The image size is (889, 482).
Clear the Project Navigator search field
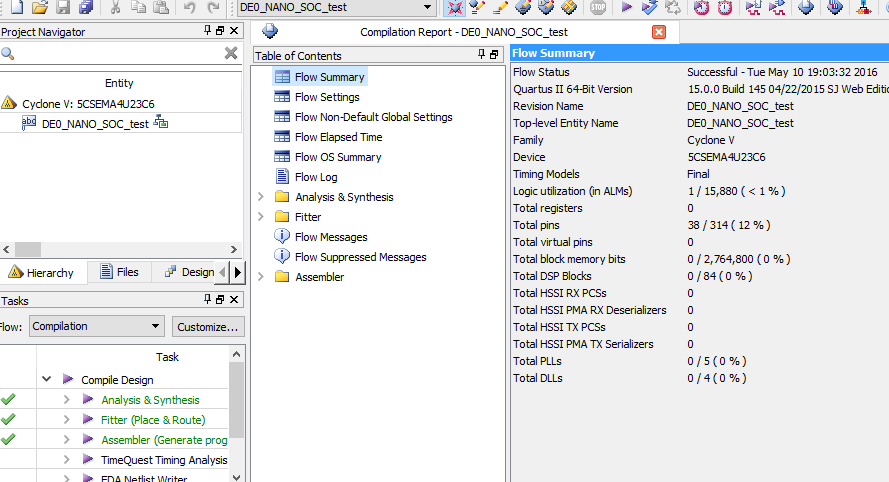tap(231, 53)
